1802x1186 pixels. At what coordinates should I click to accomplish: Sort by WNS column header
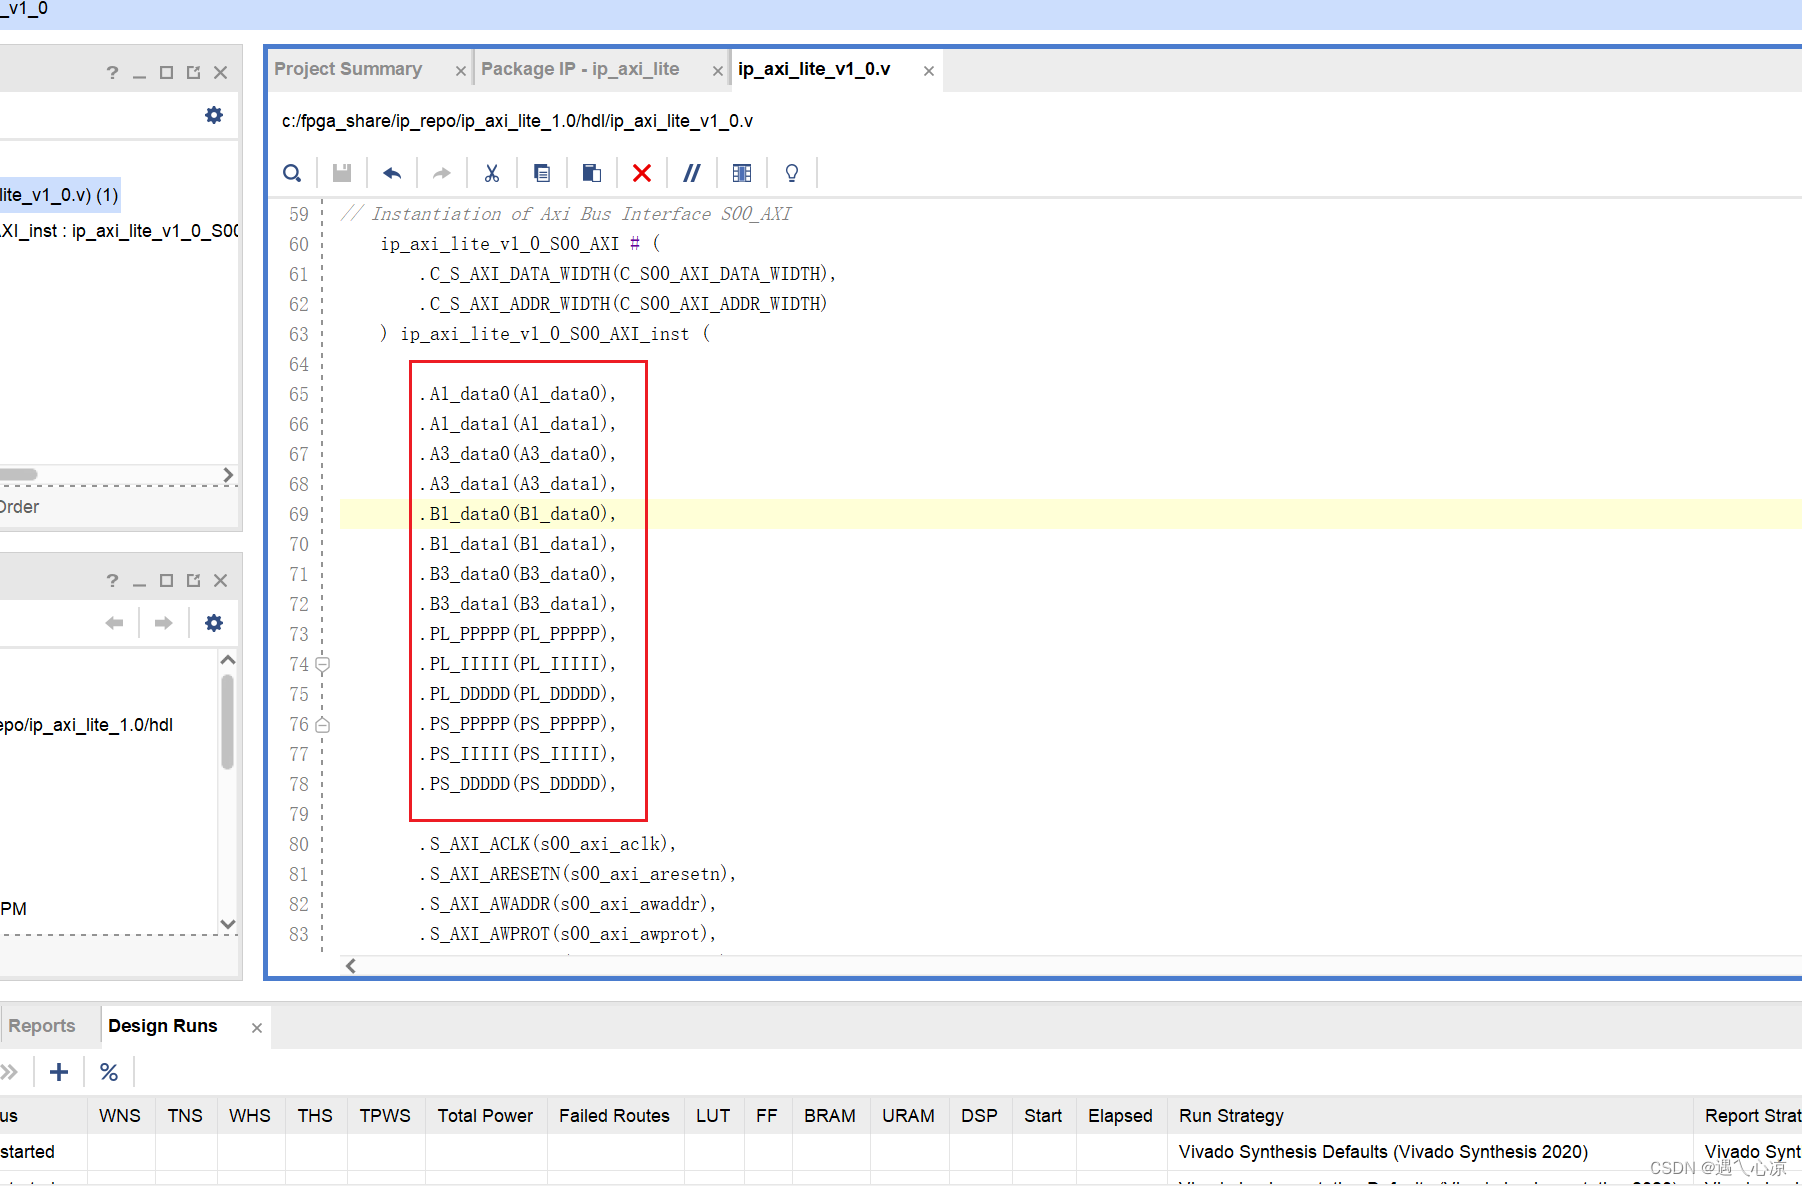point(120,1116)
